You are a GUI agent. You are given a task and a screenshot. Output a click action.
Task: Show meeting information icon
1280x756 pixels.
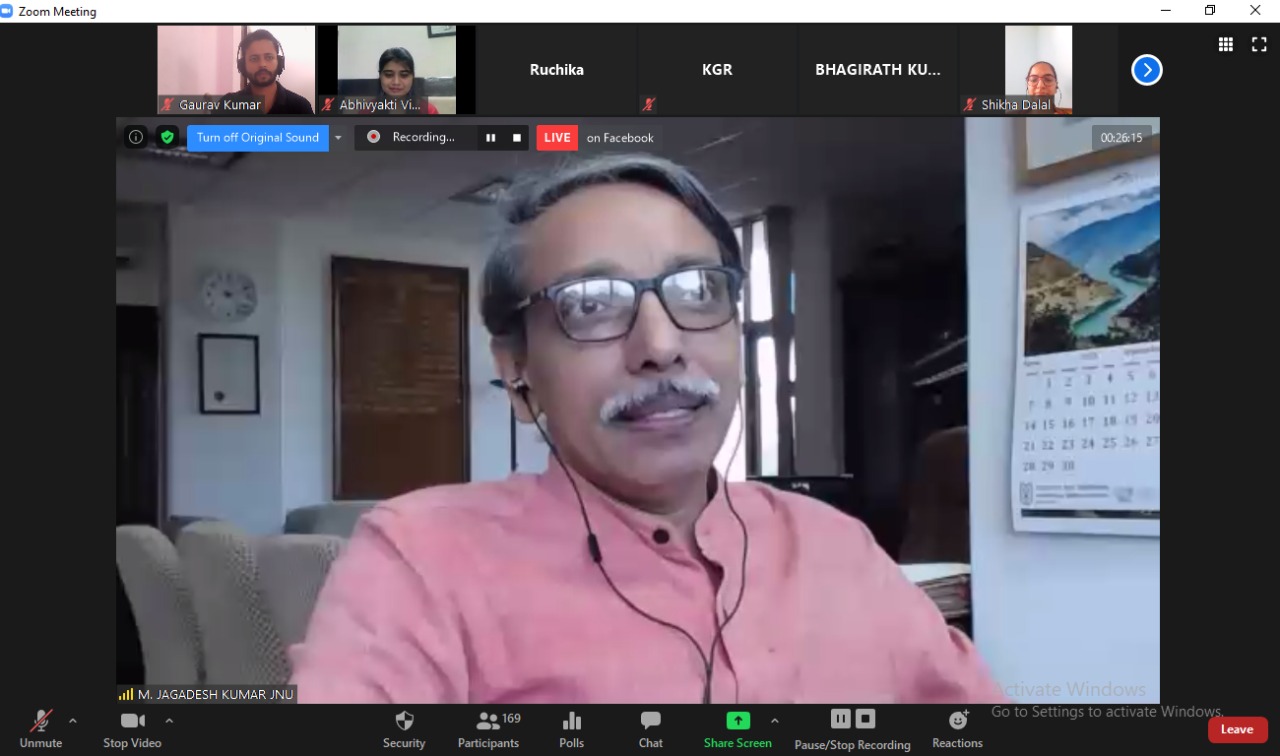coord(136,138)
